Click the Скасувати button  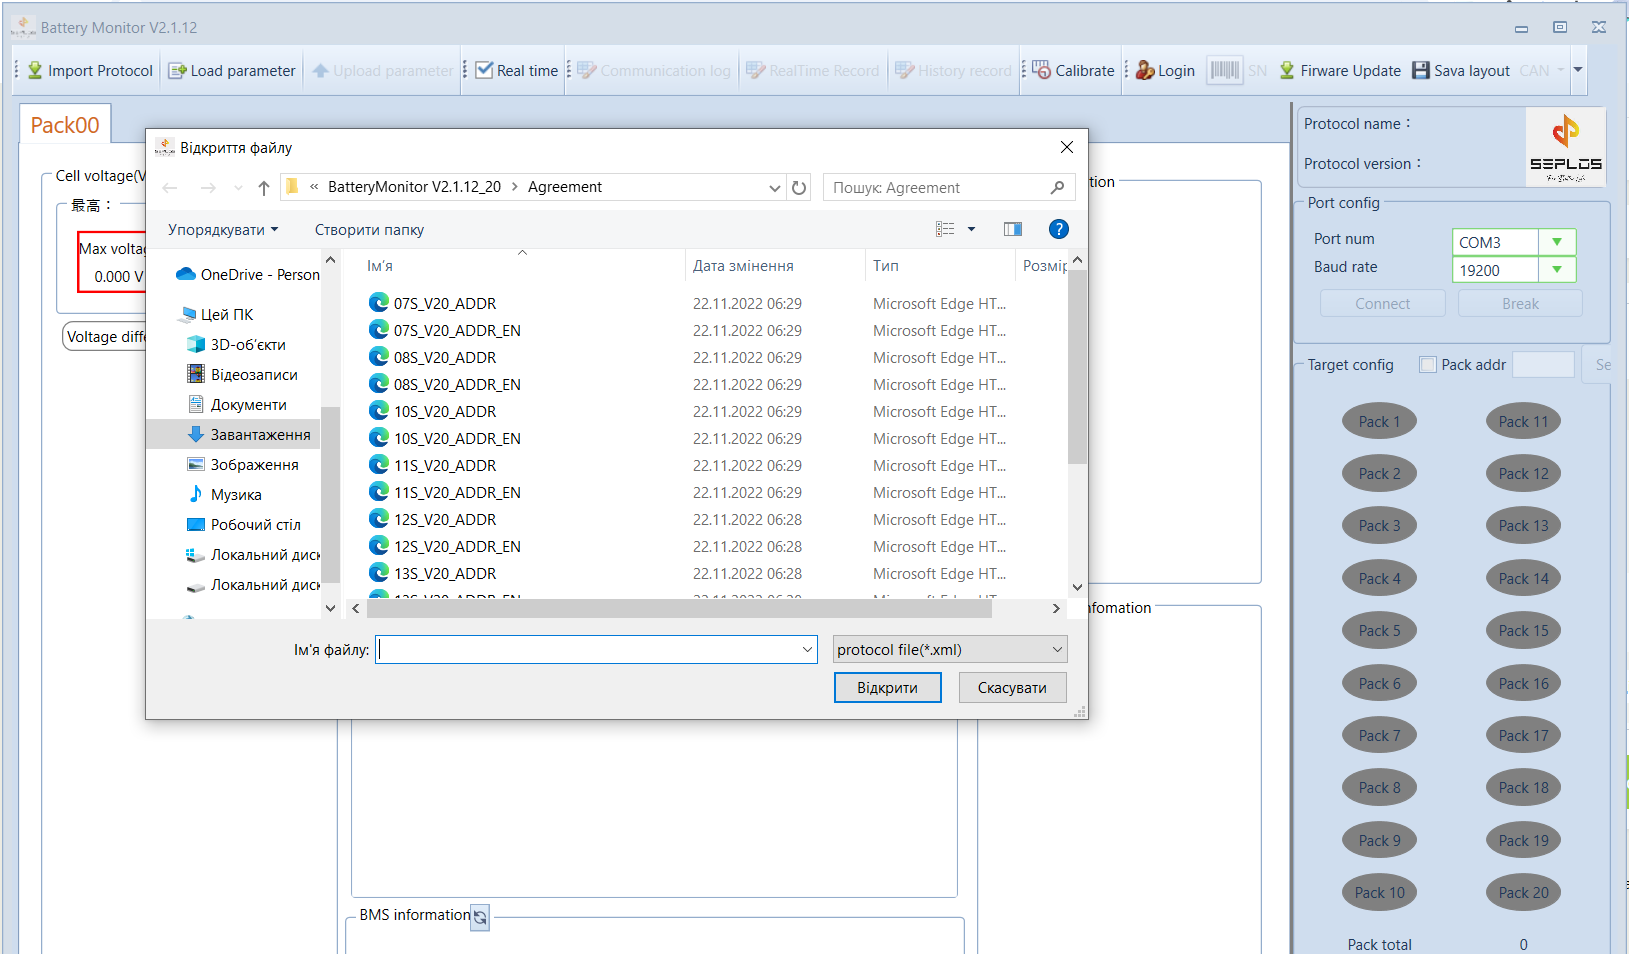tap(1012, 688)
